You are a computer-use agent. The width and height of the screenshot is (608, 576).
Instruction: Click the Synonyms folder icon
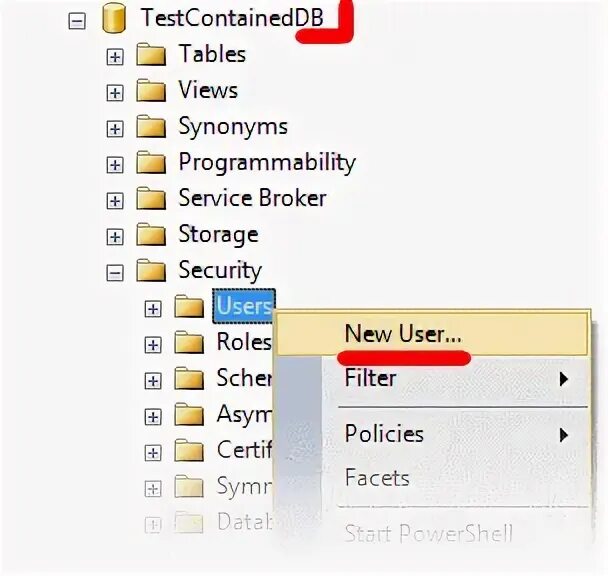click(x=151, y=127)
